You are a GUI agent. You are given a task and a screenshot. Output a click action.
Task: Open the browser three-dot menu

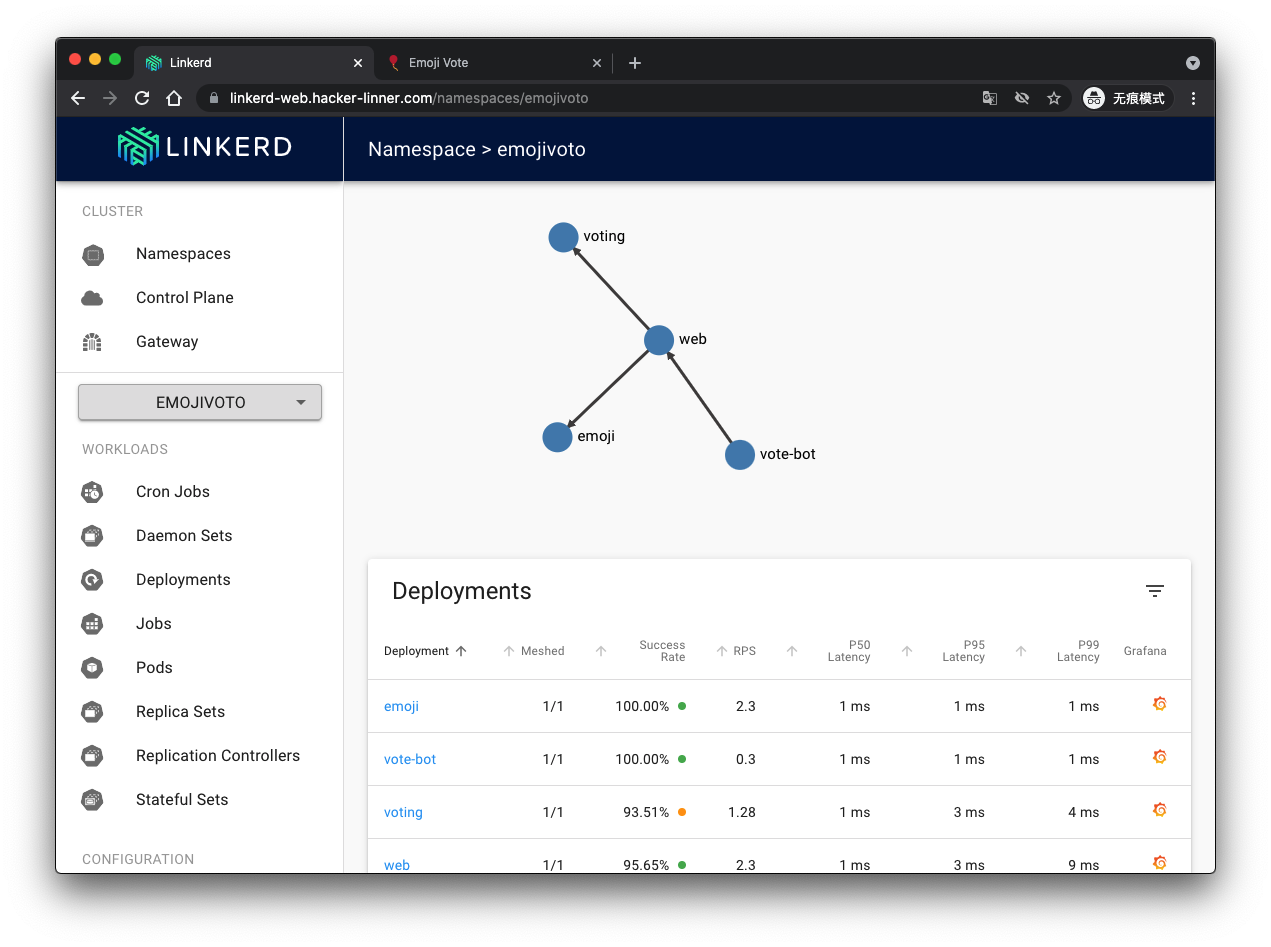pos(1193,98)
